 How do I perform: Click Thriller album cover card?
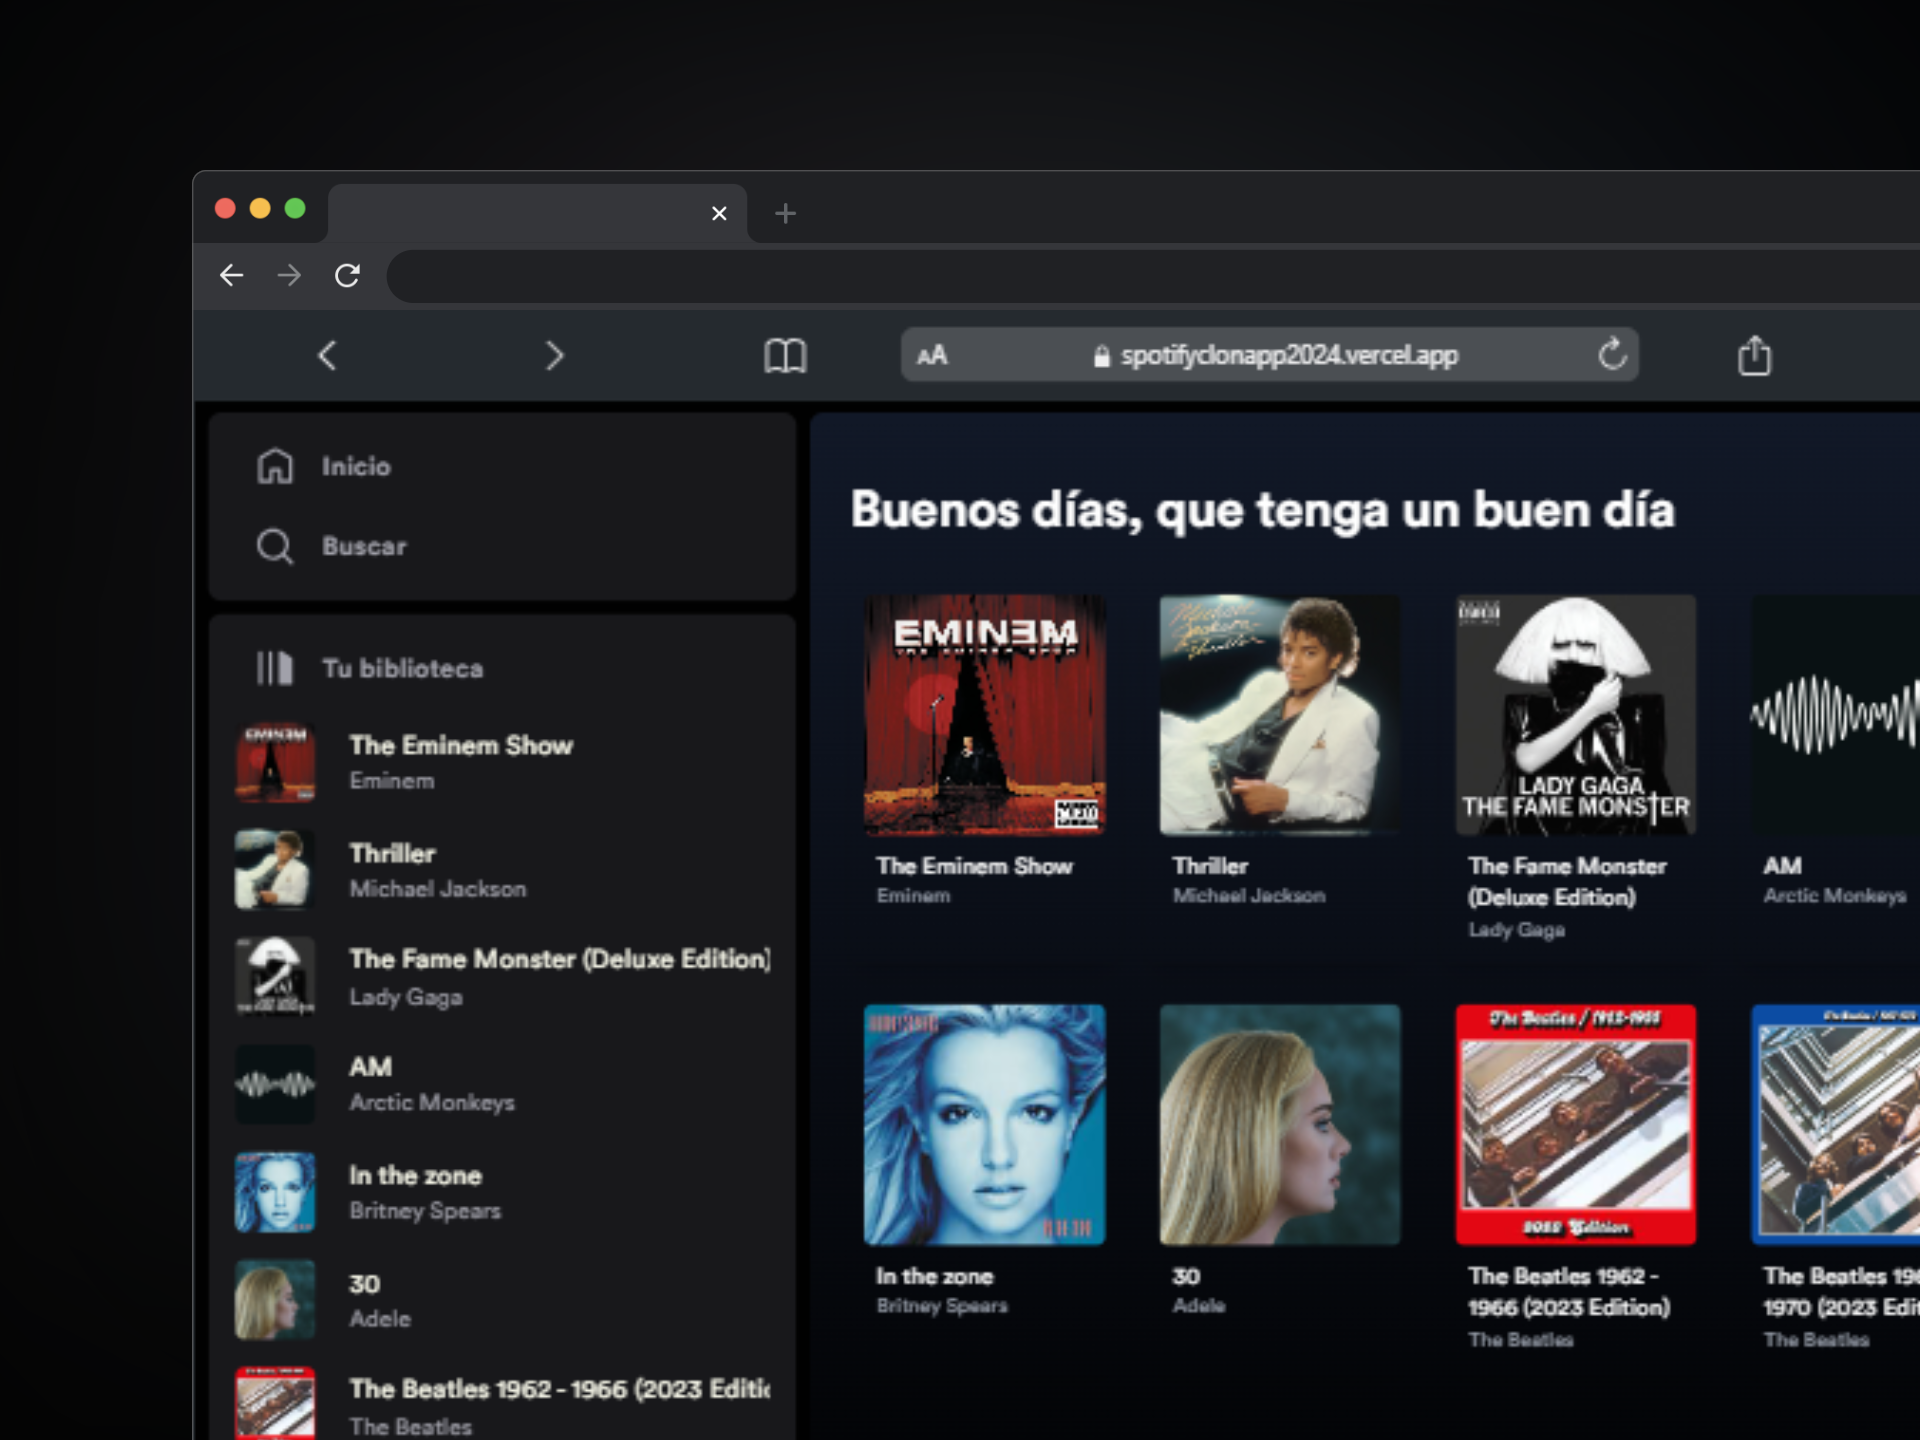1280,715
